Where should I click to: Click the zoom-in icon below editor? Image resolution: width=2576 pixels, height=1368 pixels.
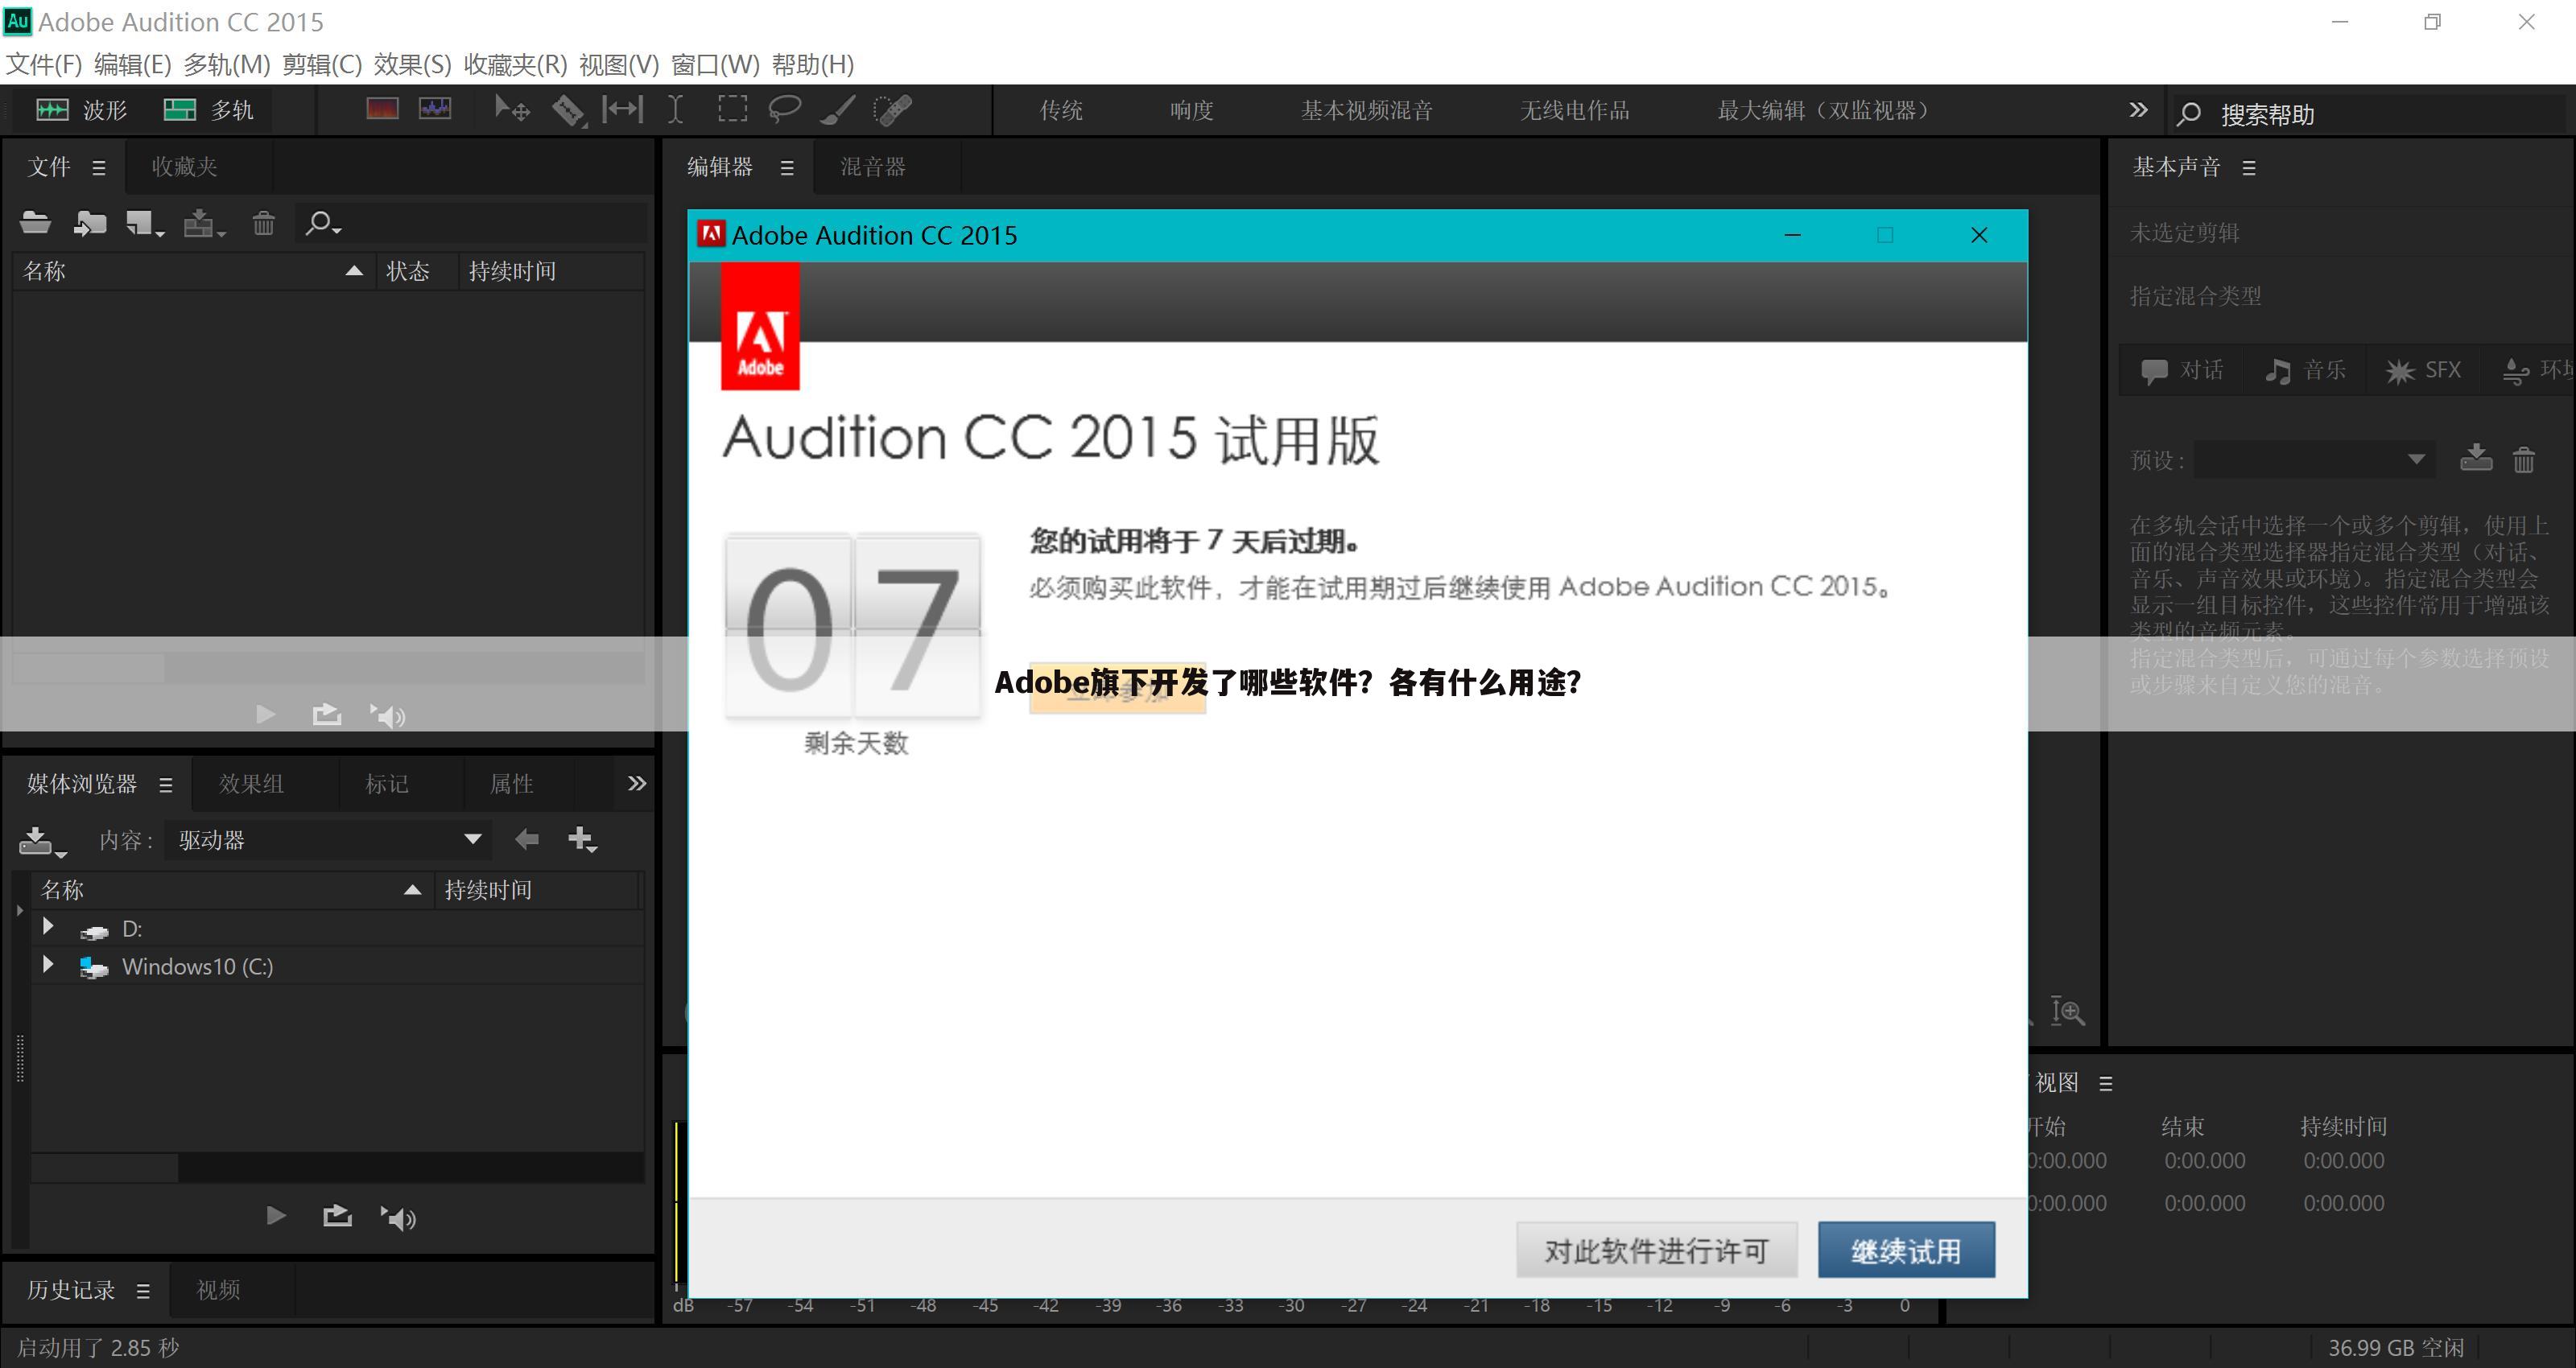pos(2067,1012)
